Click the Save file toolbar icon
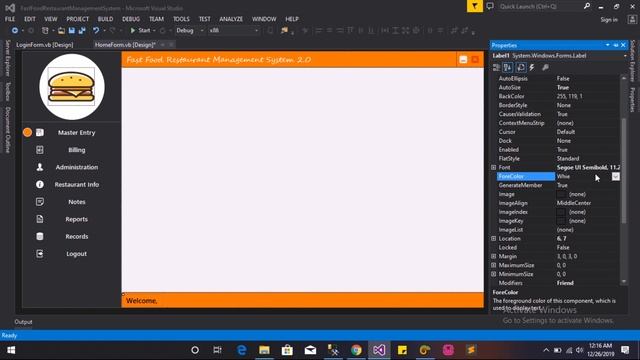The width and height of the screenshot is (640, 360). tap(72, 31)
